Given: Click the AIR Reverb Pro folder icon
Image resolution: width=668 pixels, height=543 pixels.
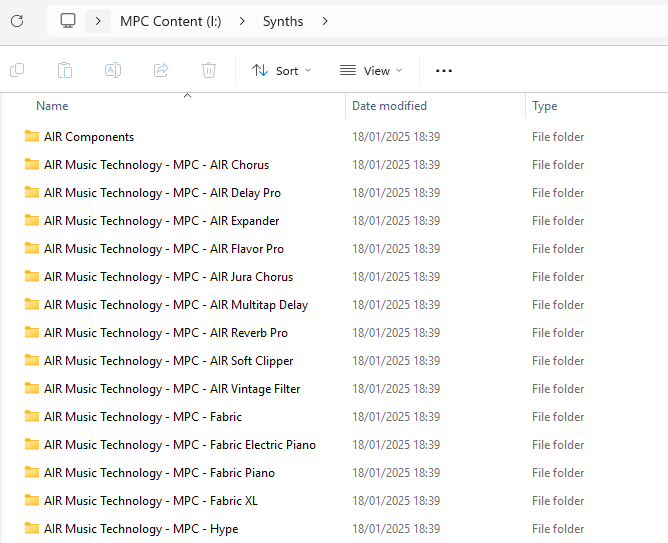Looking at the screenshot, I should 32,332.
